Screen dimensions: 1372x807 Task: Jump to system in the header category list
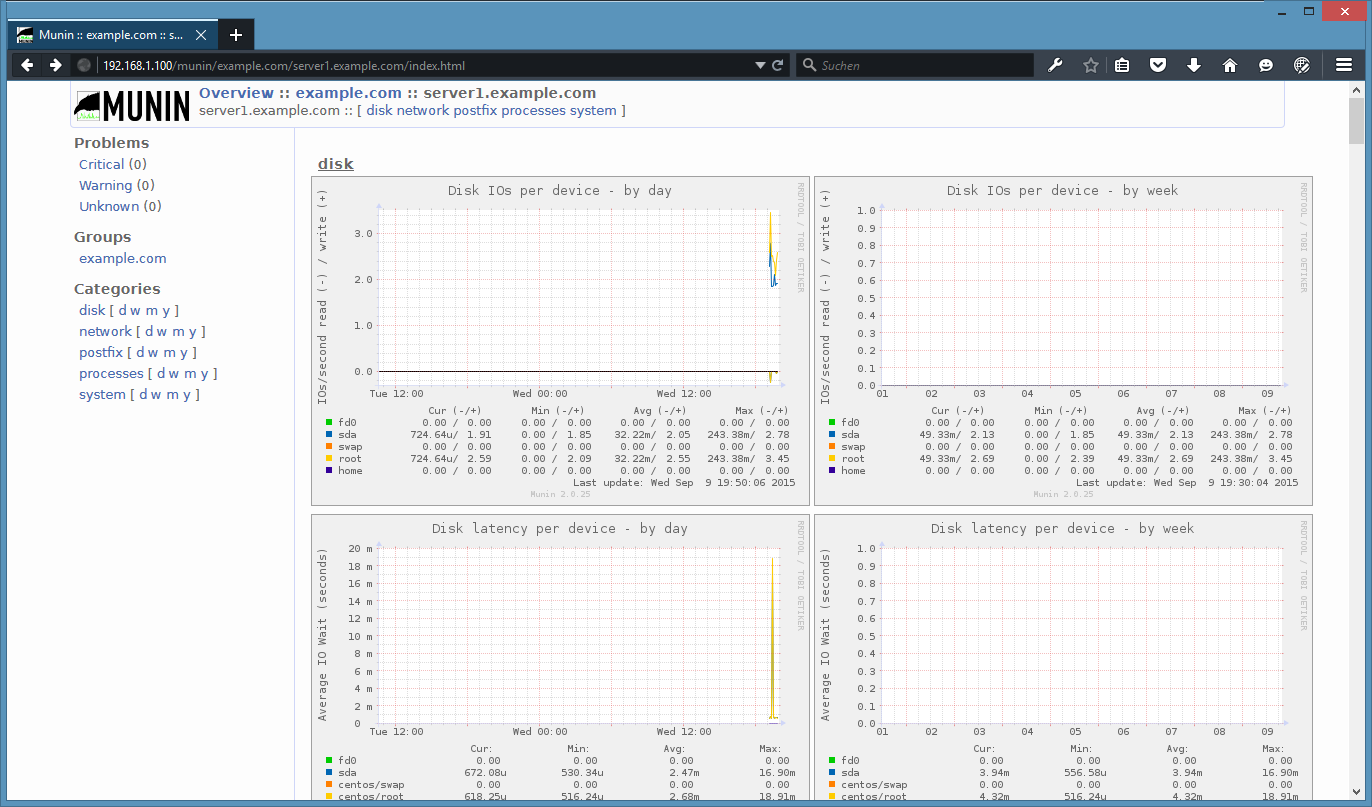point(593,111)
